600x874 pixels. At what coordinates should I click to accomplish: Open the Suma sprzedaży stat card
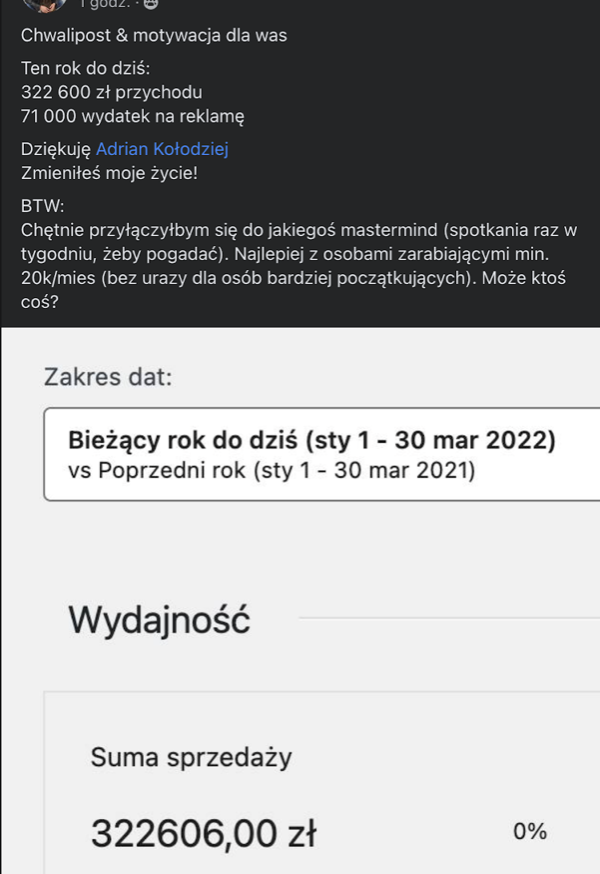tap(322, 783)
